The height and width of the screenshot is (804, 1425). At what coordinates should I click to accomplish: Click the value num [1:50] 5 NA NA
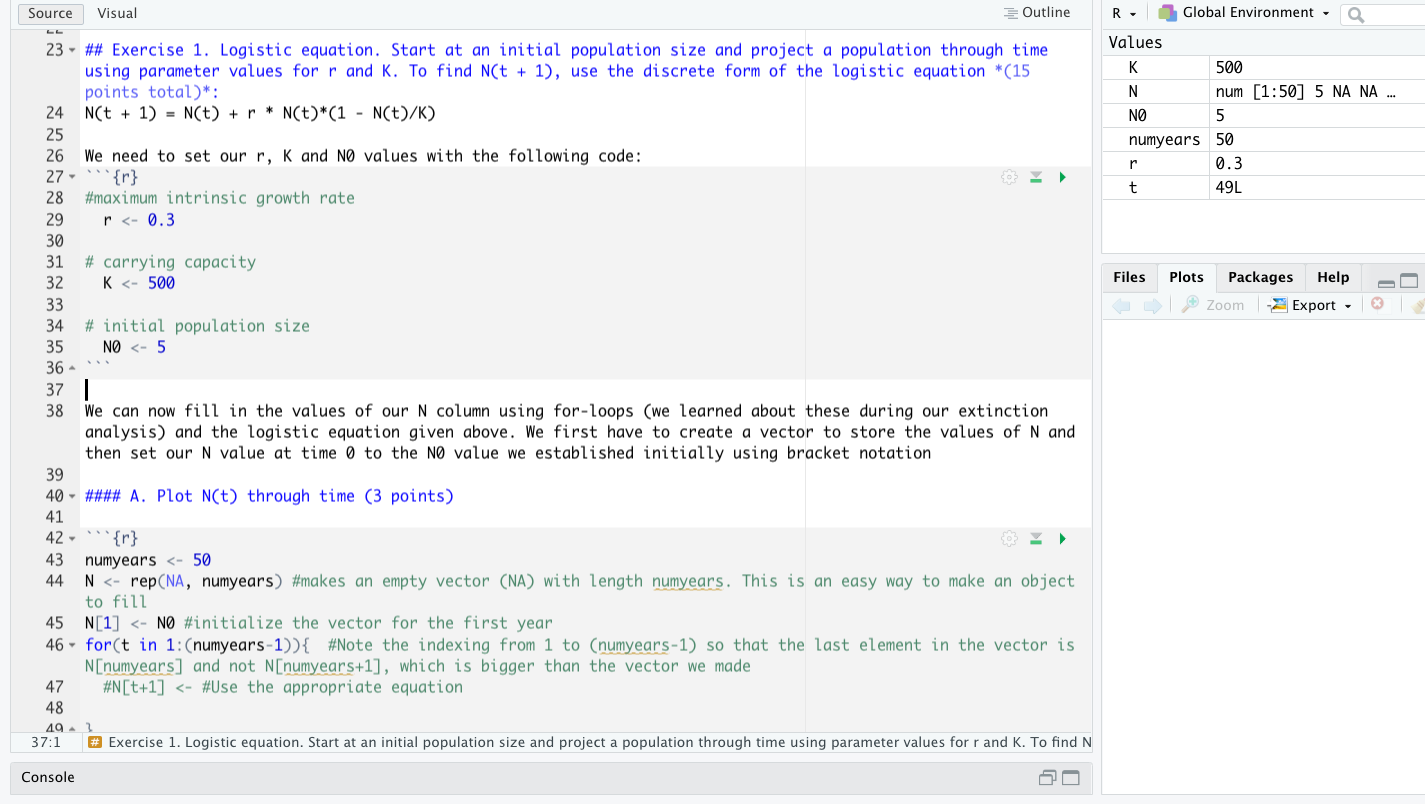[1305, 91]
